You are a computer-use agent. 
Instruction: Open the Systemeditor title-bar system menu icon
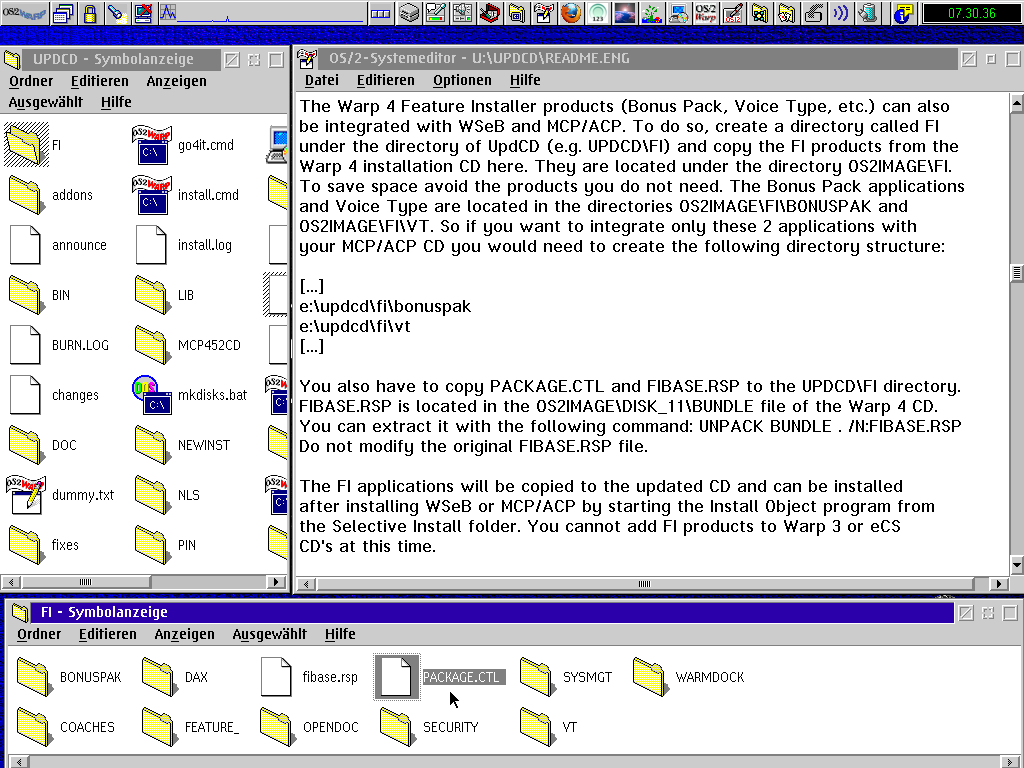pos(307,59)
